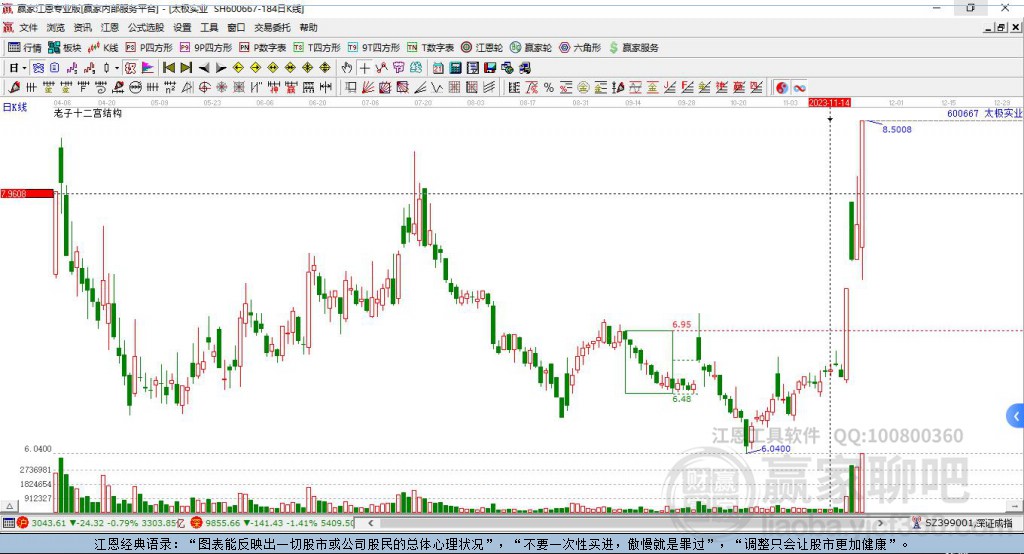Click the 6.0400 low price label
The height and width of the screenshot is (554, 1024).
pos(776,449)
